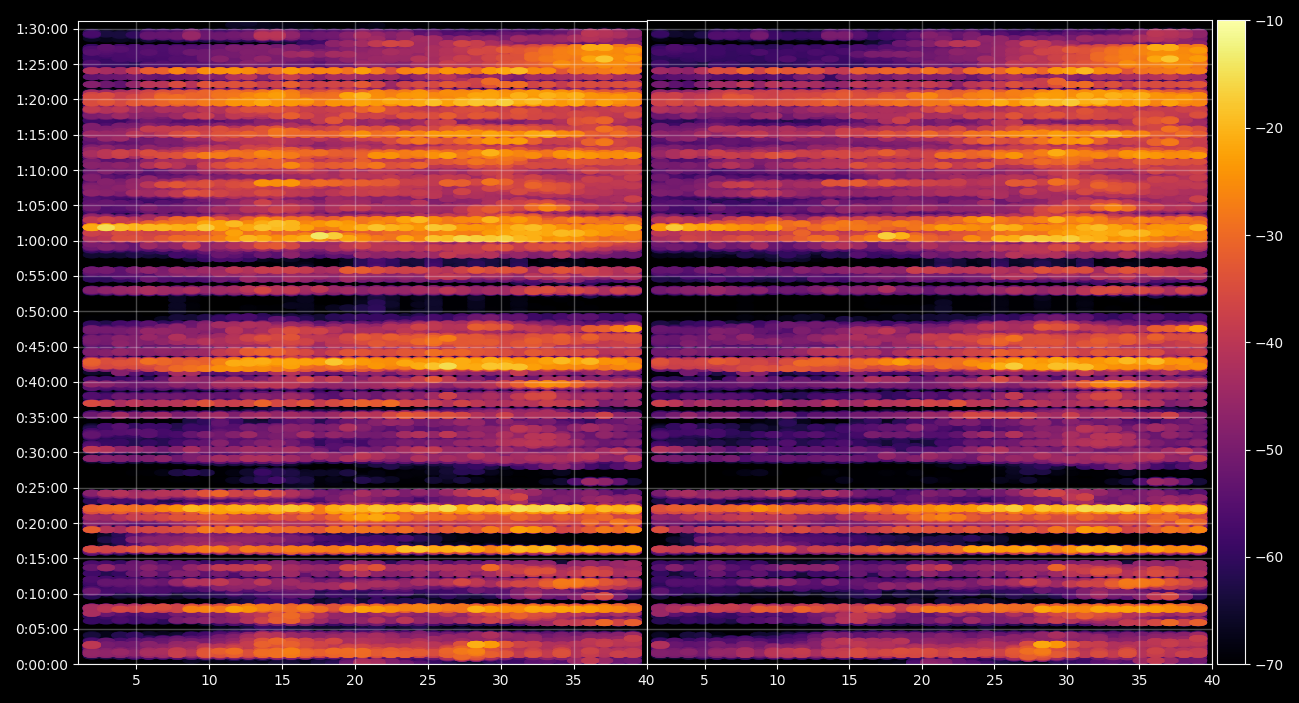The height and width of the screenshot is (703, 1299).
Task: Click the 0:05:00 y-axis tick label
Action: click(42, 629)
